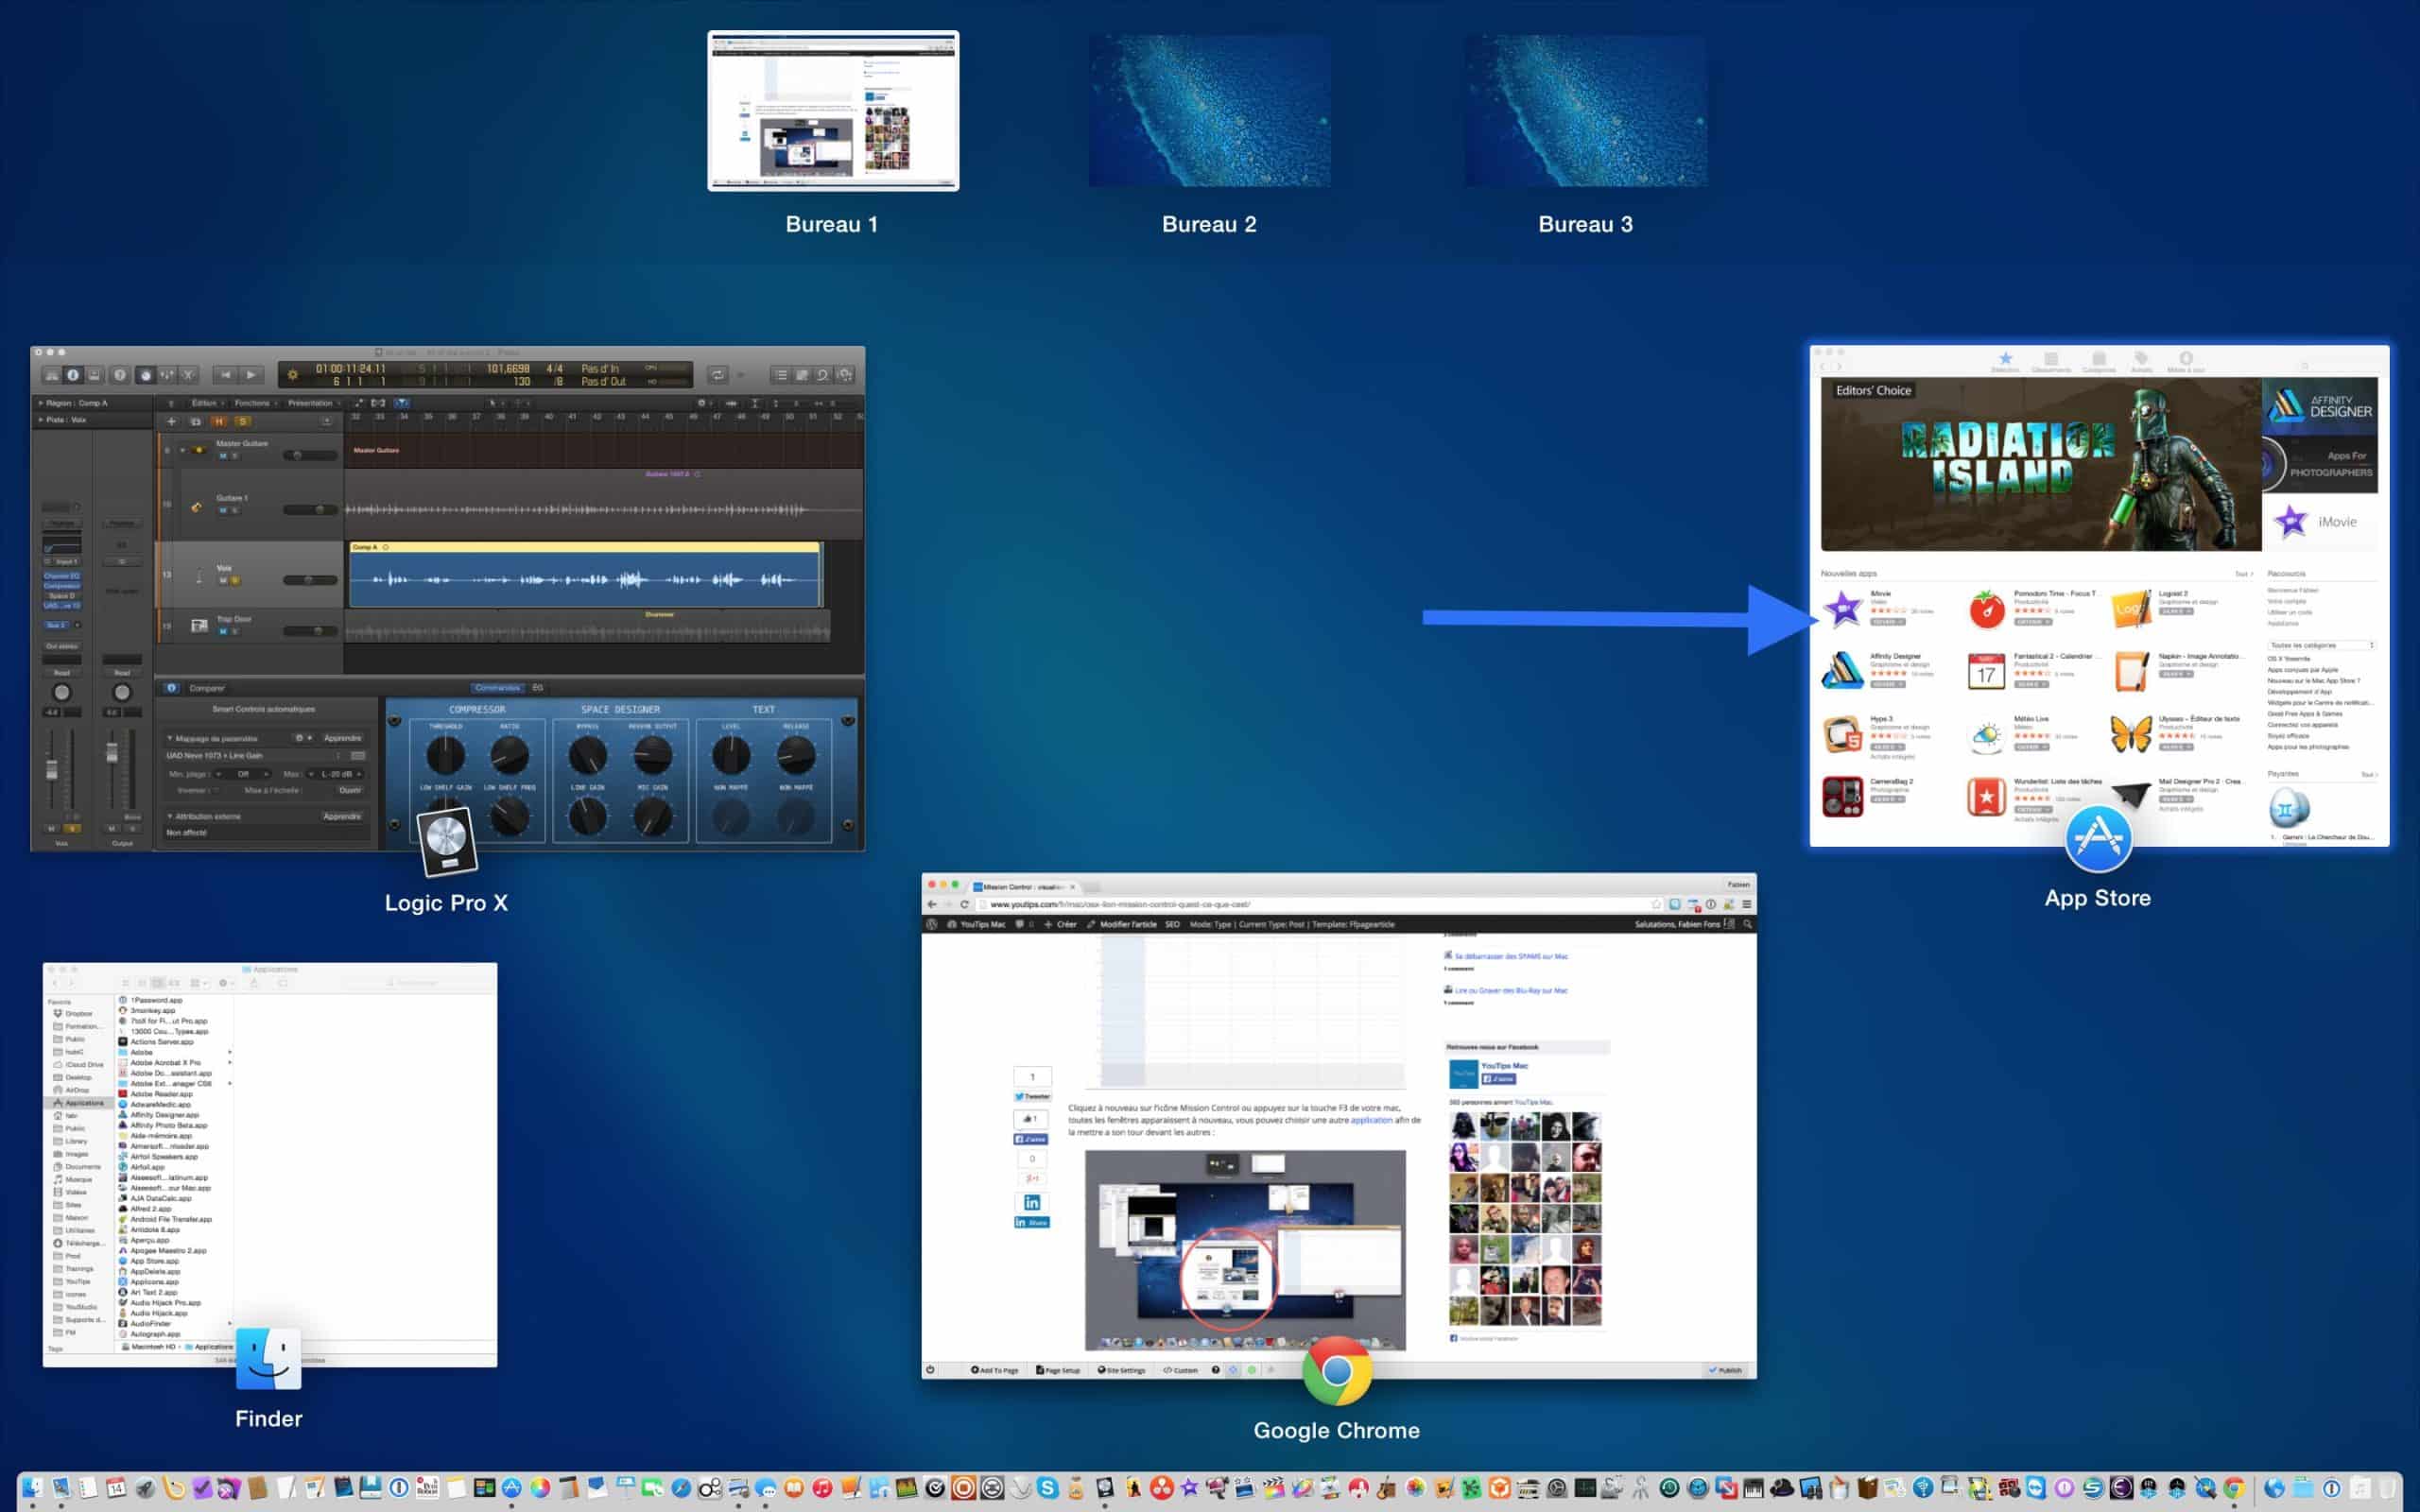Click the bookmark star in Chrome address bar
The image size is (2420, 1512).
pos(1656,904)
